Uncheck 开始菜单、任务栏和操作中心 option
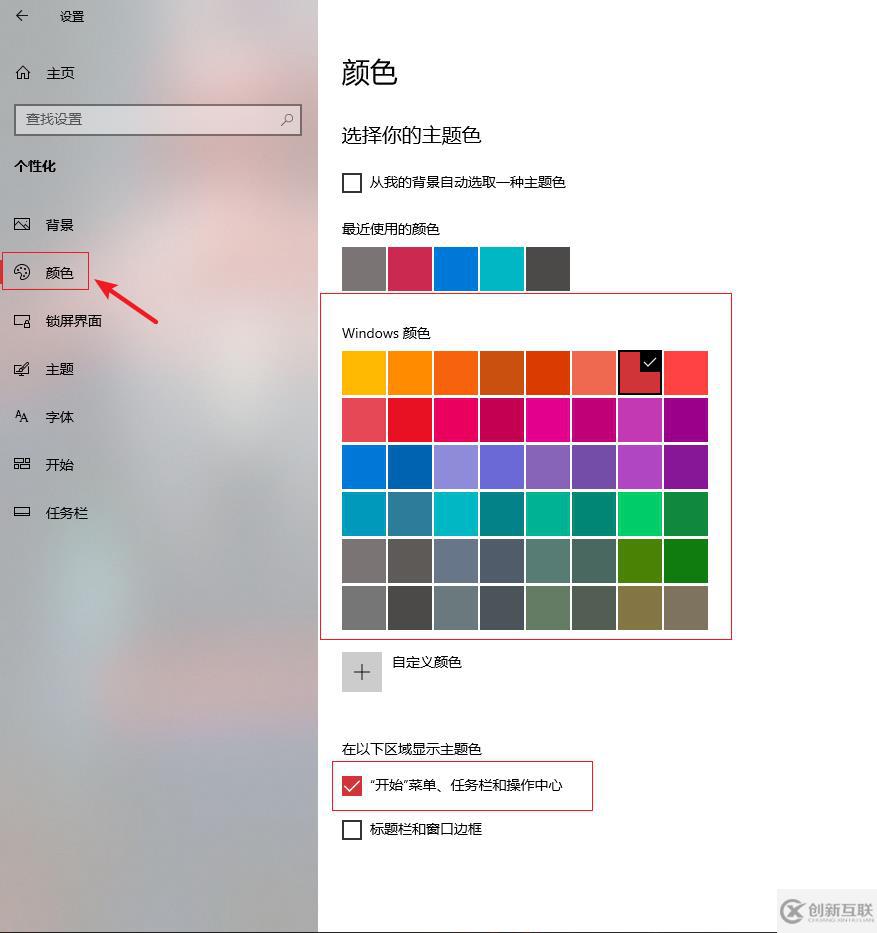 click(x=351, y=785)
